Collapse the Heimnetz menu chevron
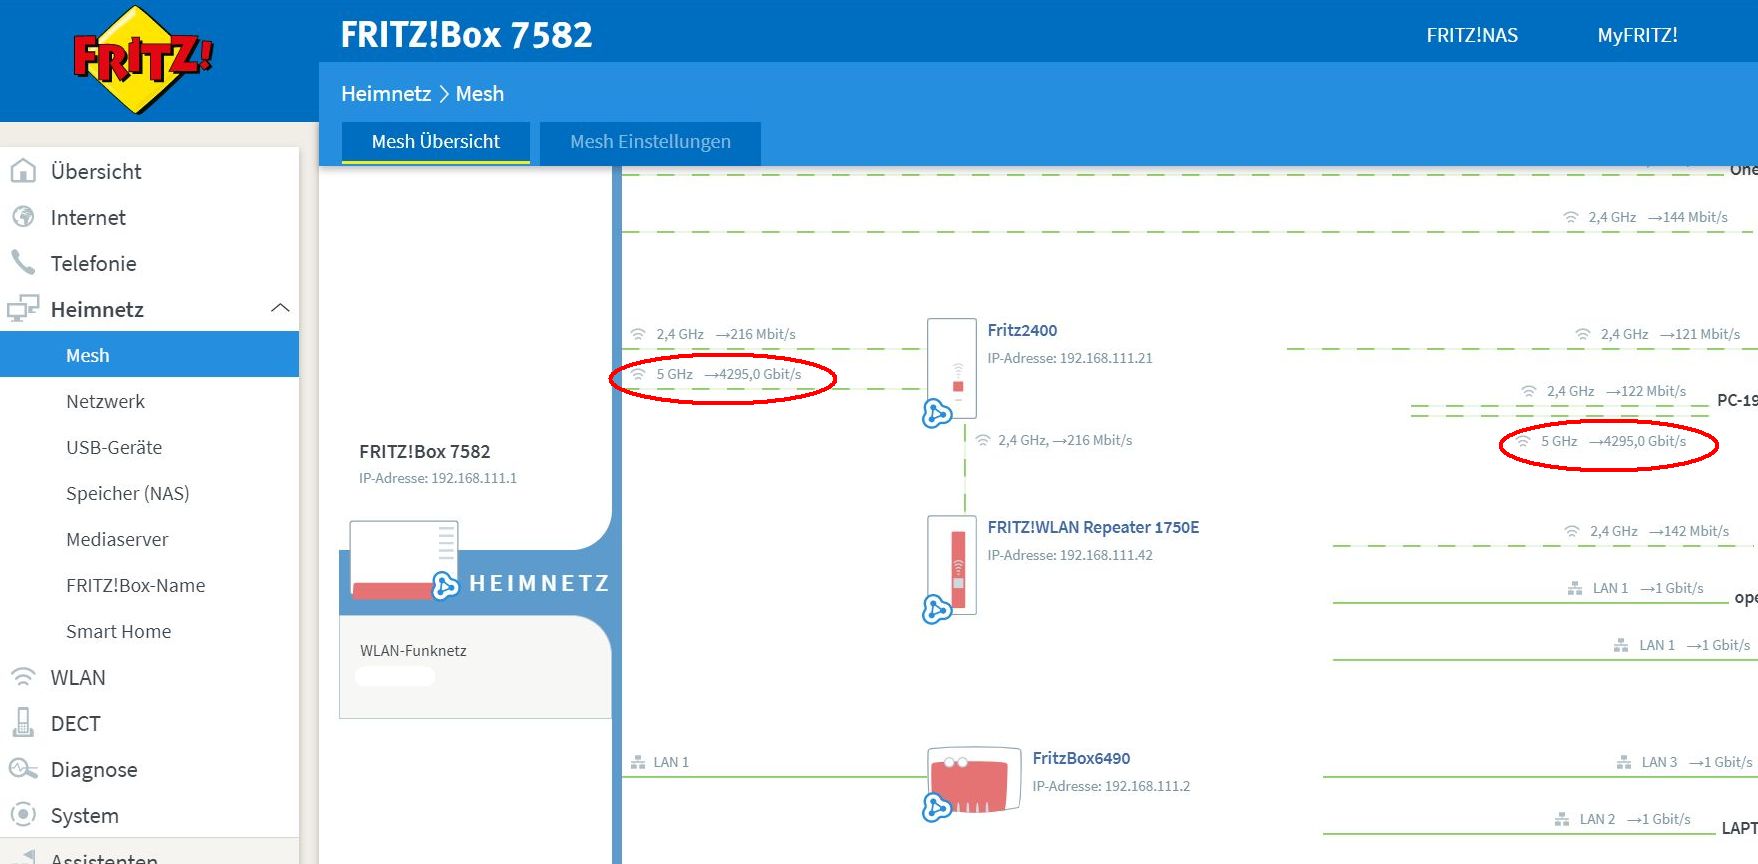Viewport: 1758px width, 864px height. tap(280, 308)
